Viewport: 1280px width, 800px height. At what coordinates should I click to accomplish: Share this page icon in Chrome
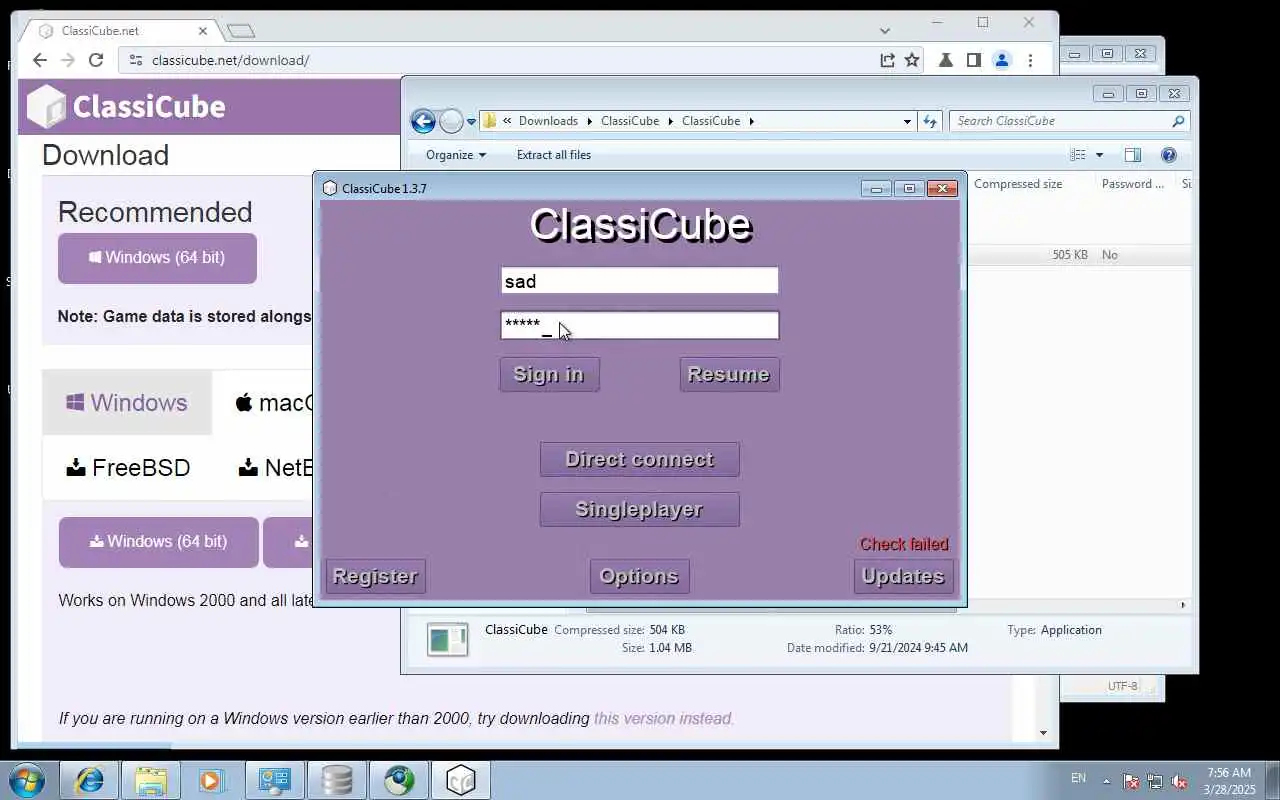[x=887, y=60]
